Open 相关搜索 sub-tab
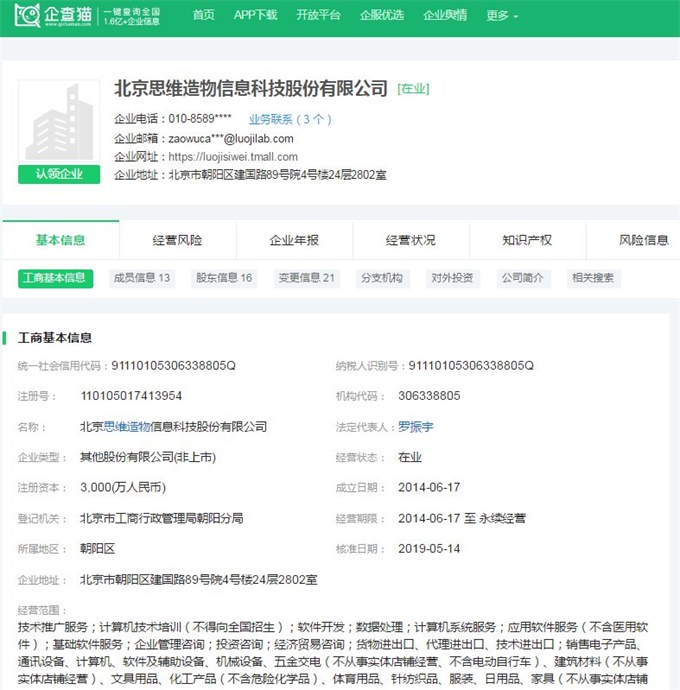Screen dimensions: 680x690 pyautogui.click(x=593, y=278)
